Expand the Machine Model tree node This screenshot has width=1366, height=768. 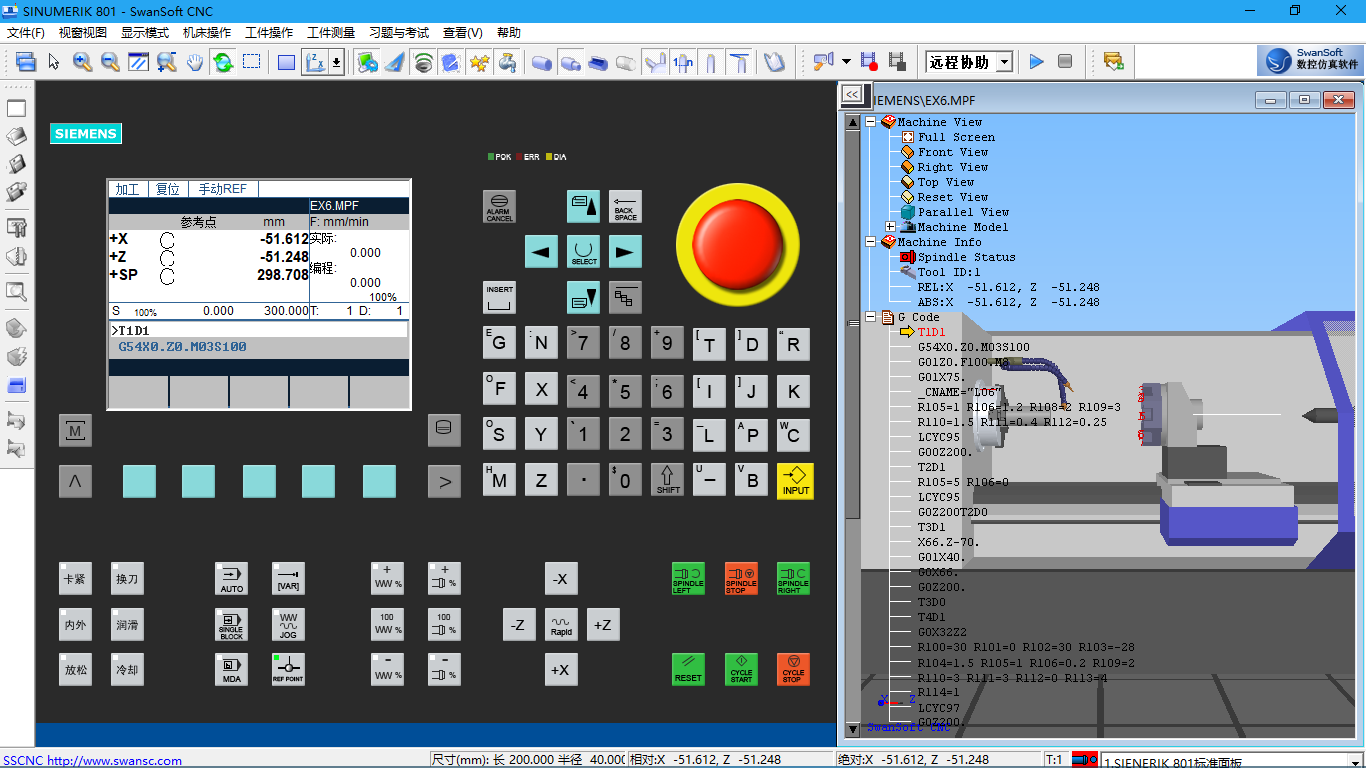[x=890, y=227]
